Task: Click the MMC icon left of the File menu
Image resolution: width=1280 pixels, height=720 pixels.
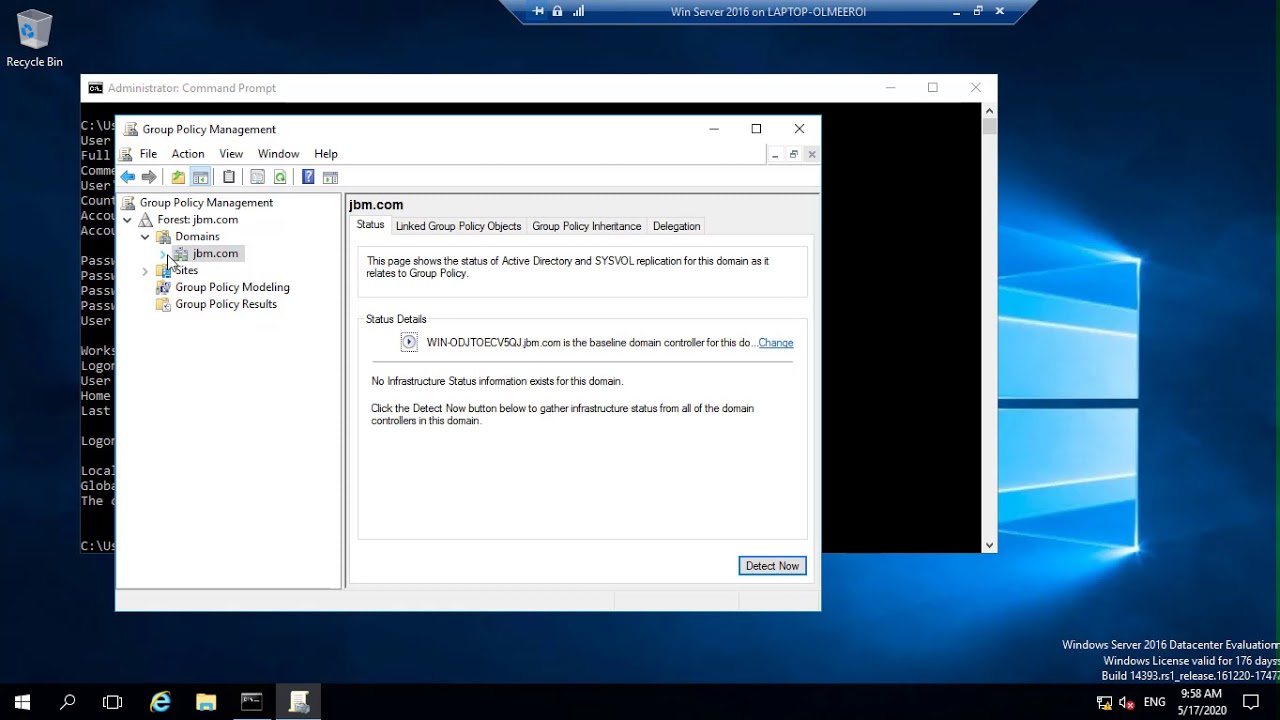Action: tap(126, 154)
